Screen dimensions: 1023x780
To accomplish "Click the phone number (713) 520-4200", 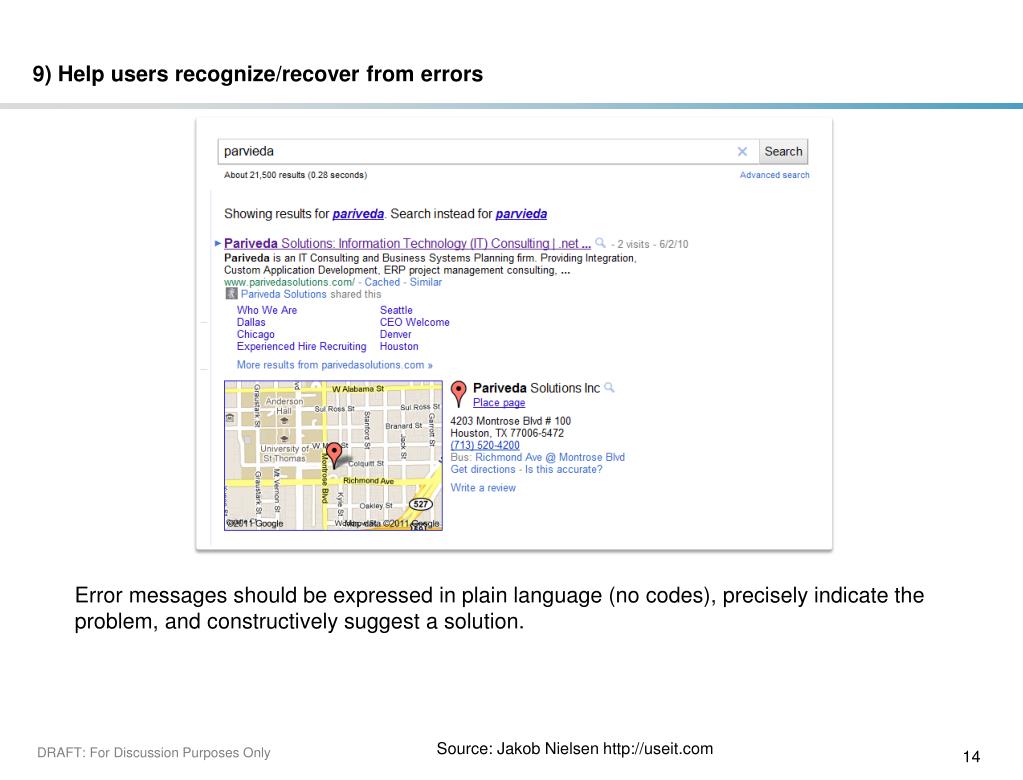I will (x=485, y=445).
